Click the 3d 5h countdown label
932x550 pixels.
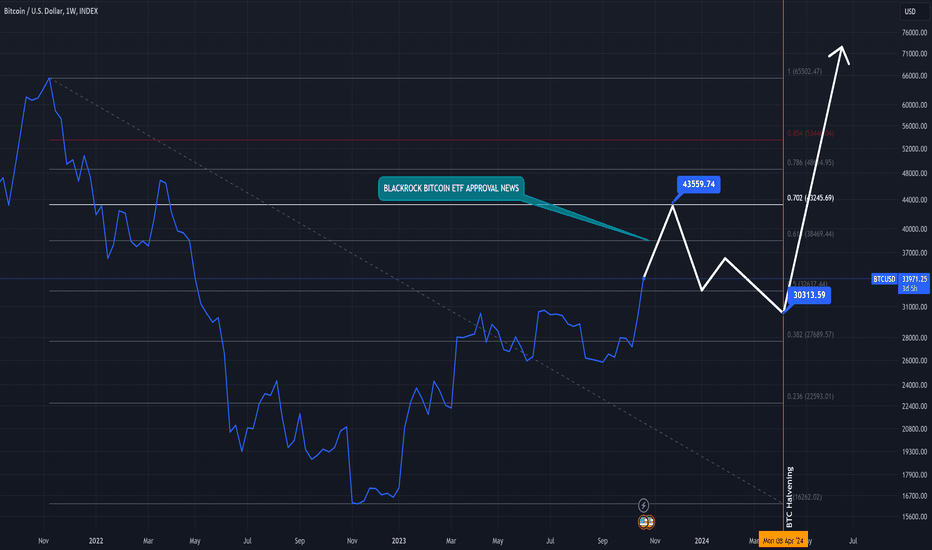point(909,288)
